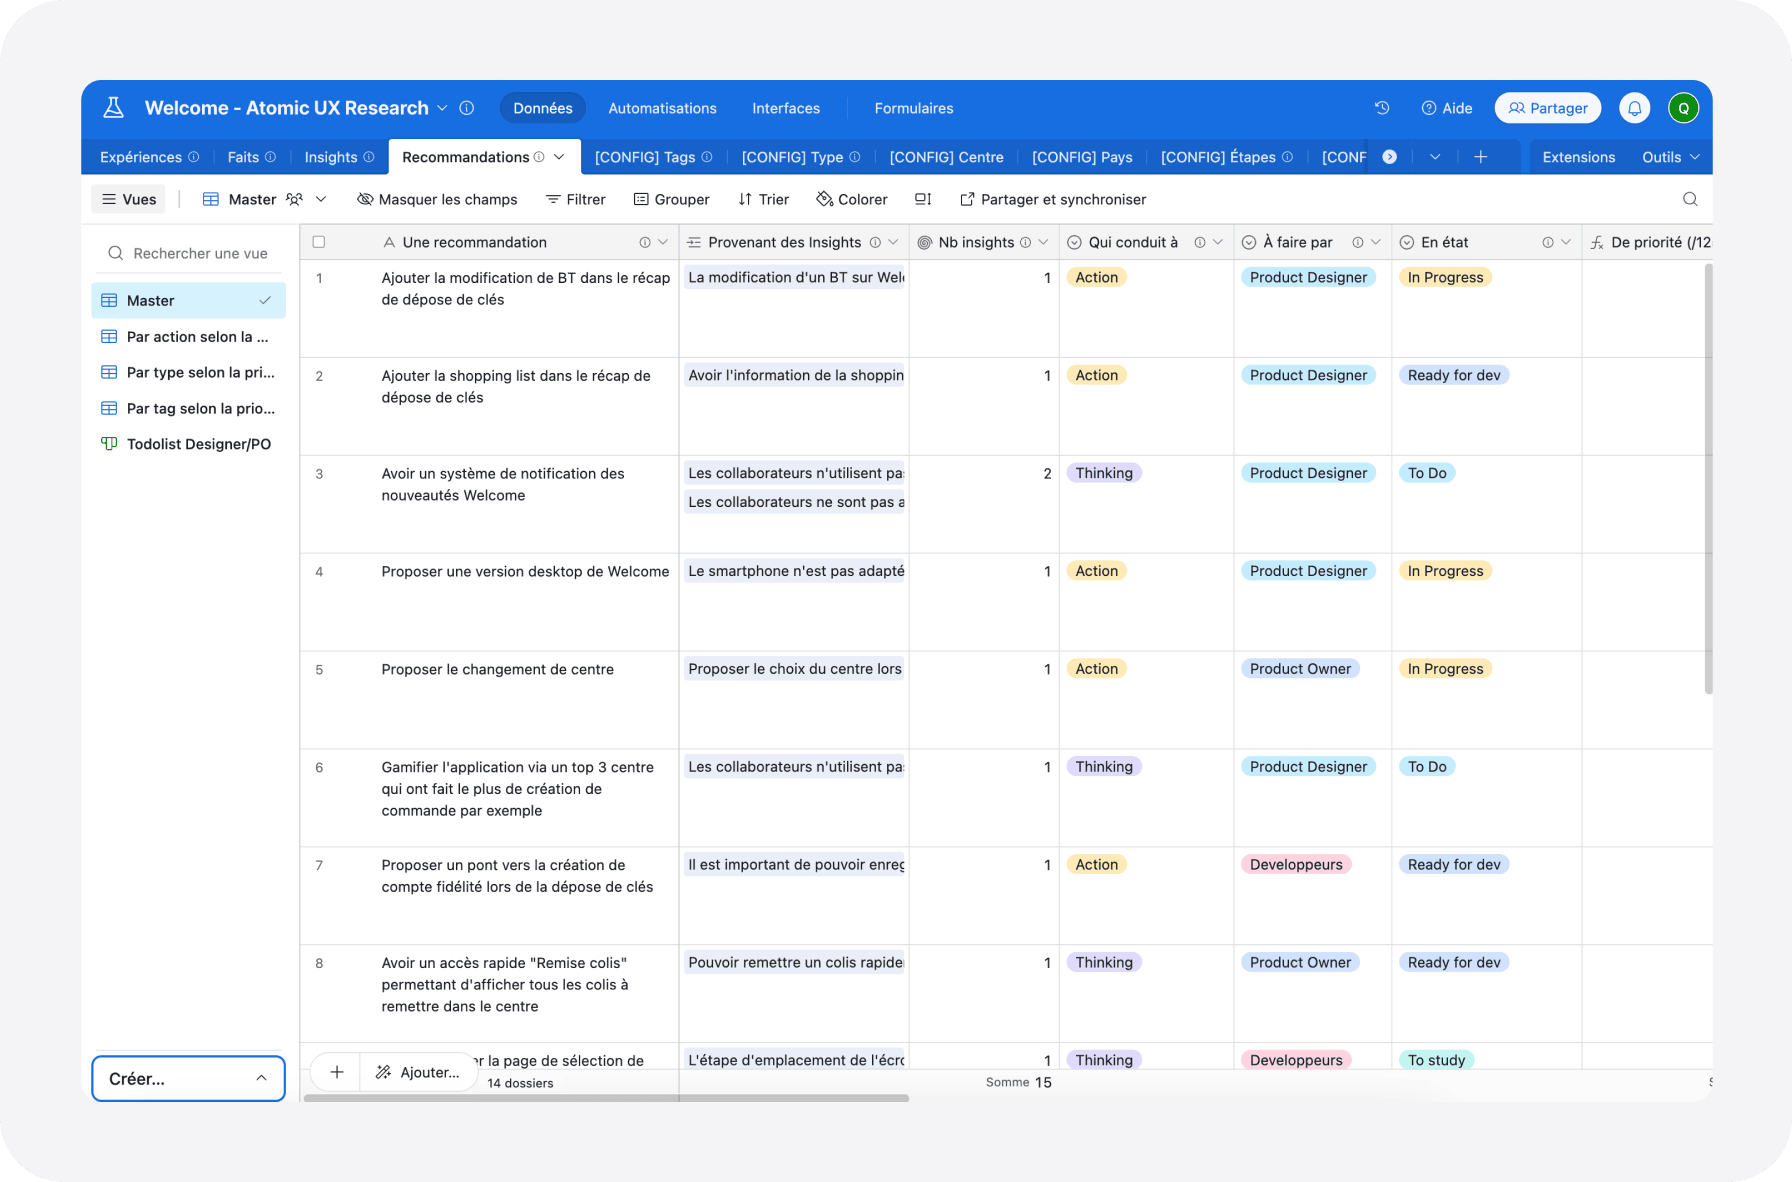Open Nb insights column menu chevron
This screenshot has height=1182, width=1792.
pos(1043,242)
